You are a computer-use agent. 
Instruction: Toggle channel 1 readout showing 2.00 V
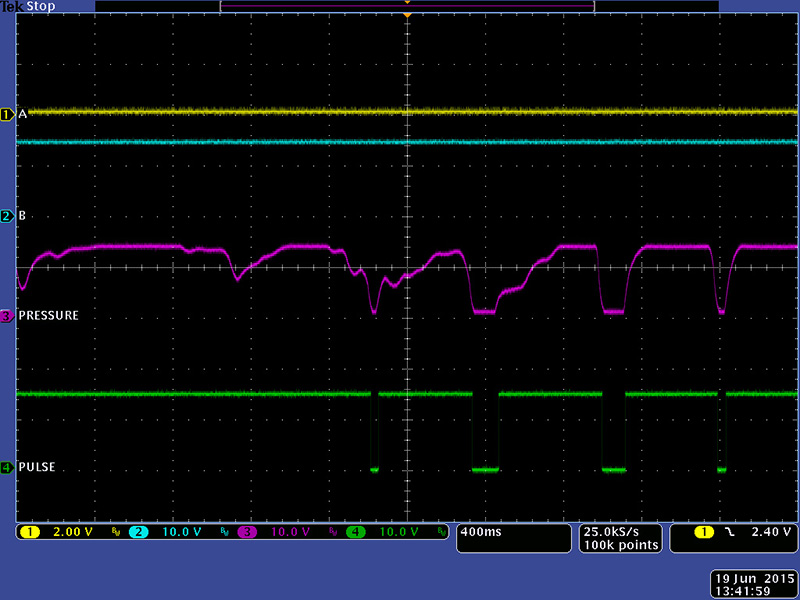coord(64,532)
